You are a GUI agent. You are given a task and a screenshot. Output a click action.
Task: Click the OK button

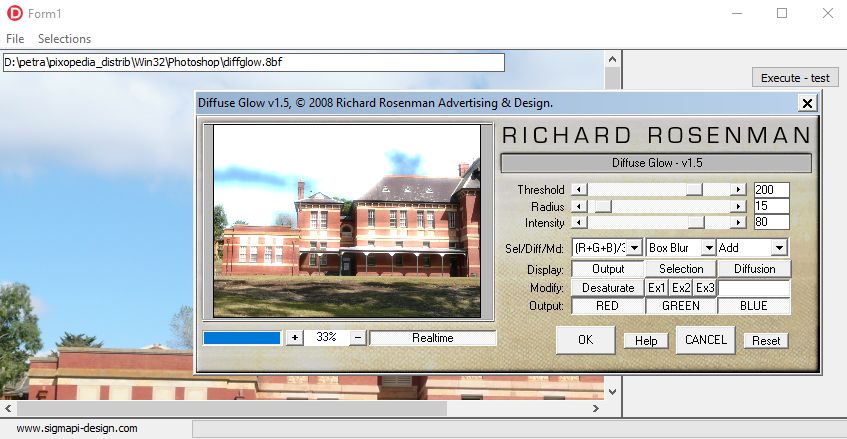(586, 340)
